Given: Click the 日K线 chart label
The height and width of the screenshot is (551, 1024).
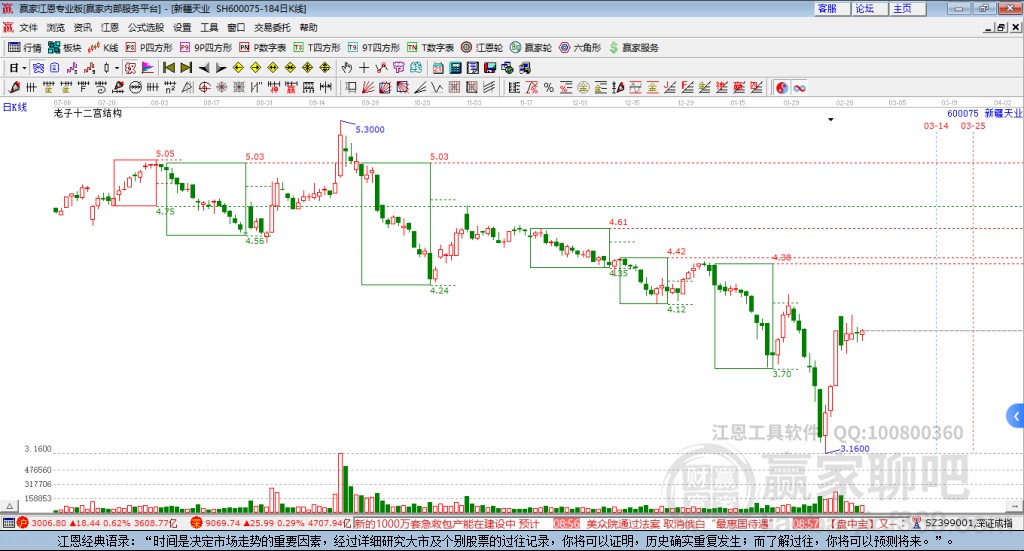Looking at the screenshot, I should click(14, 107).
